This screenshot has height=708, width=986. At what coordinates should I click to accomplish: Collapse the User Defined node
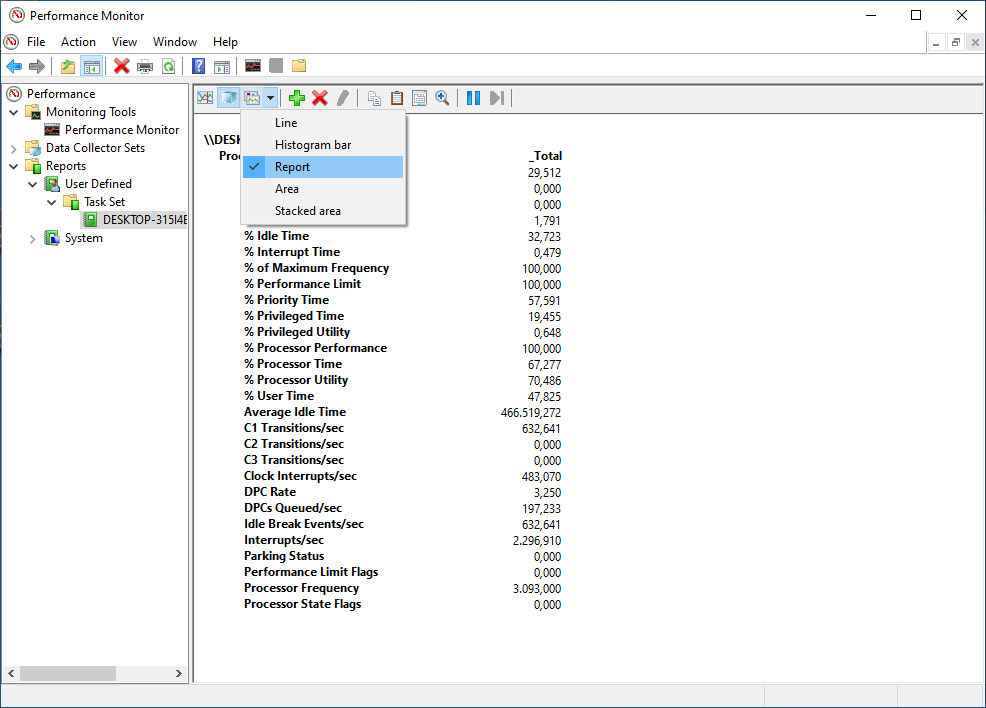tap(32, 183)
